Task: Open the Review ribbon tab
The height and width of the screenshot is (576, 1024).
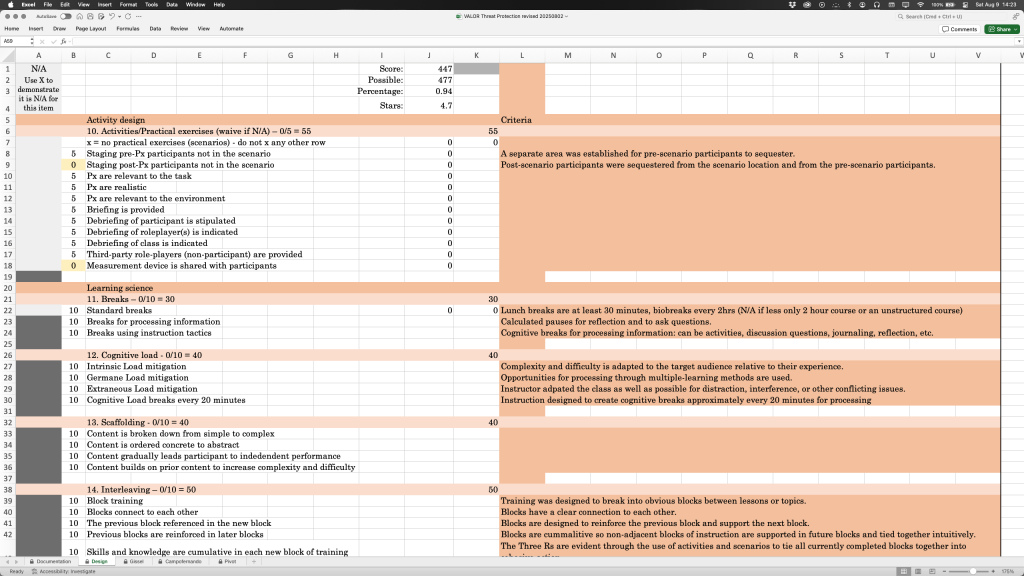Action: 179,29
